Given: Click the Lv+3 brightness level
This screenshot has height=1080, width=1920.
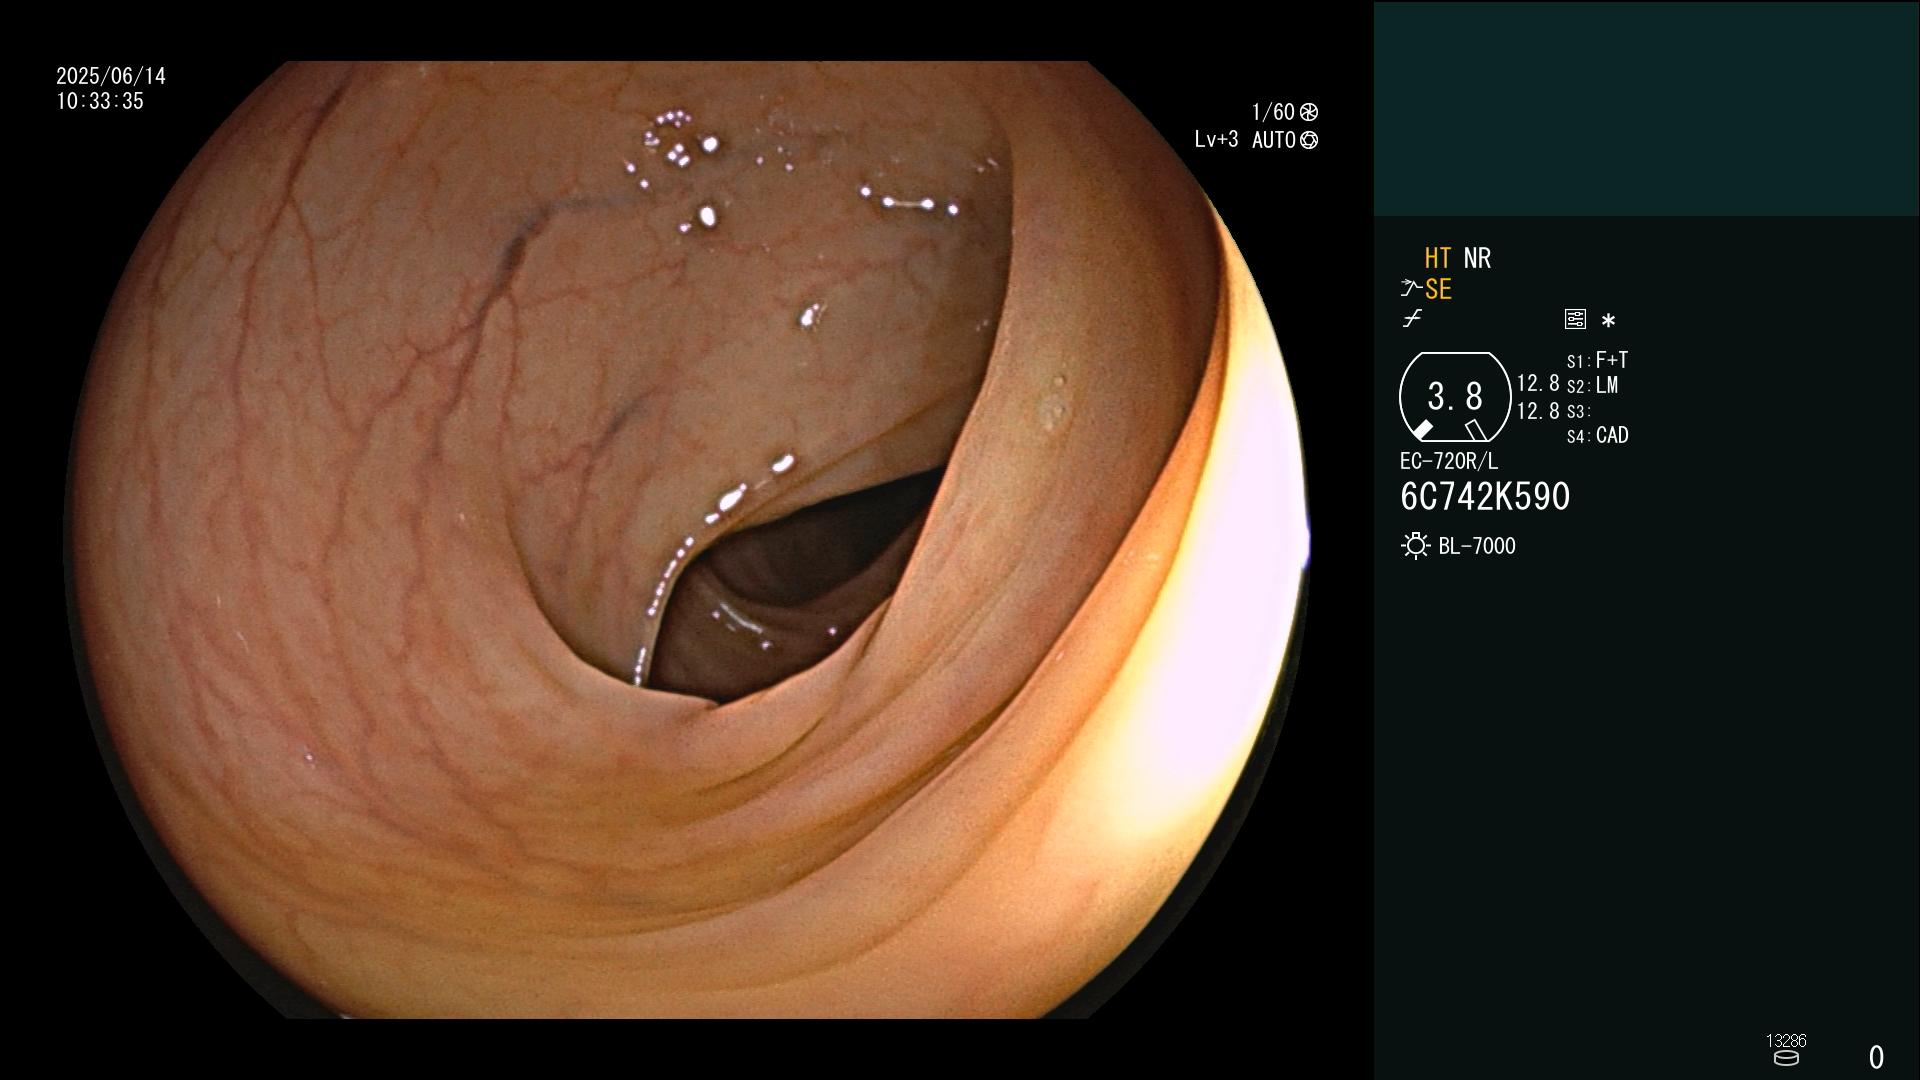Looking at the screenshot, I should [x=1216, y=140].
